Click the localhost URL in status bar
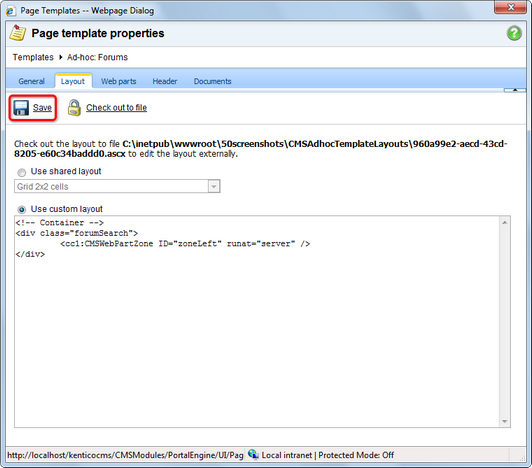 [125, 455]
